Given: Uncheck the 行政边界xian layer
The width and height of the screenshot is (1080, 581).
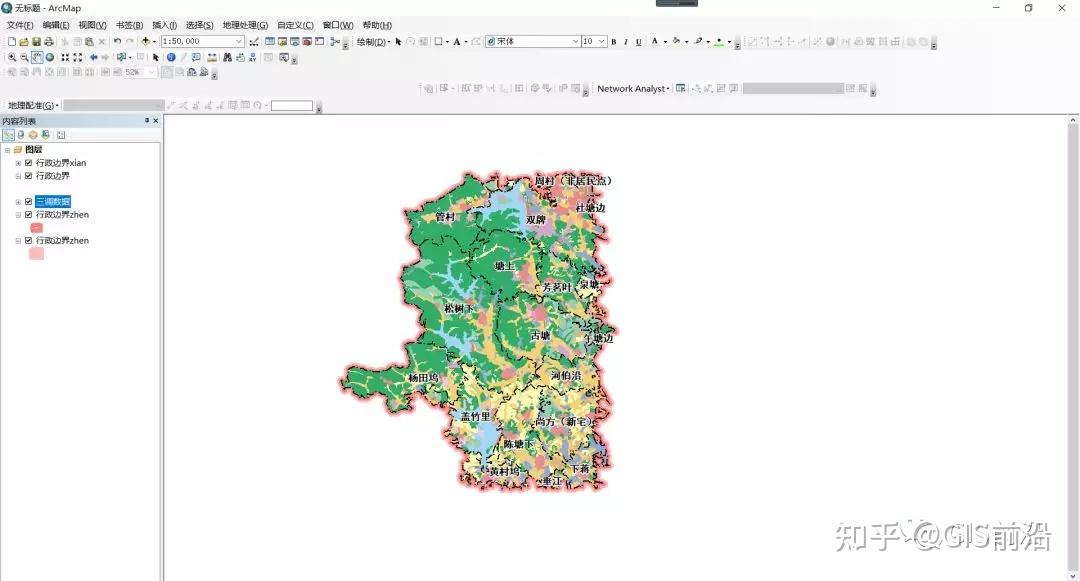Looking at the screenshot, I should pyautogui.click(x=28, y=163).
